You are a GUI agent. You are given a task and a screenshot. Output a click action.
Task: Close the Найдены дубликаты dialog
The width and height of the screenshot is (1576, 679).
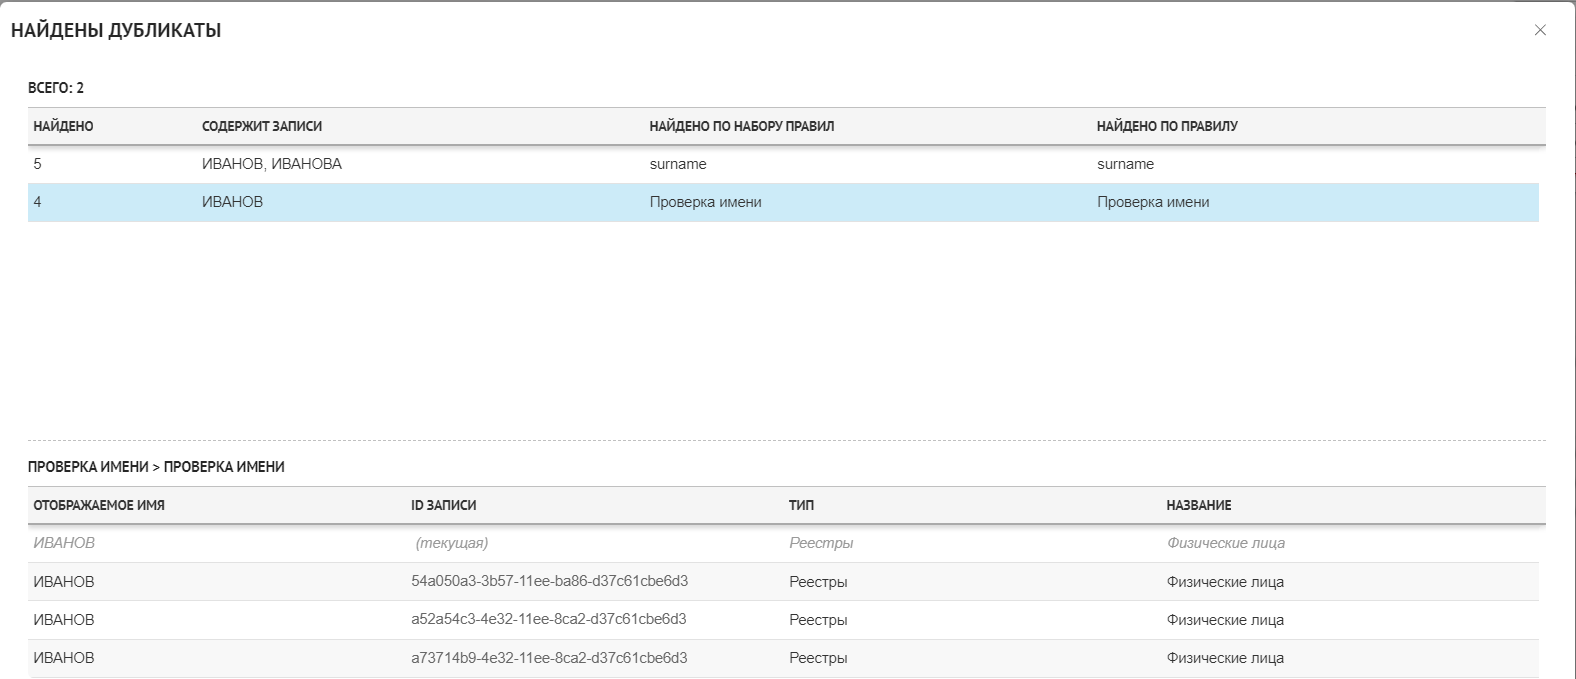(1540, 30)
